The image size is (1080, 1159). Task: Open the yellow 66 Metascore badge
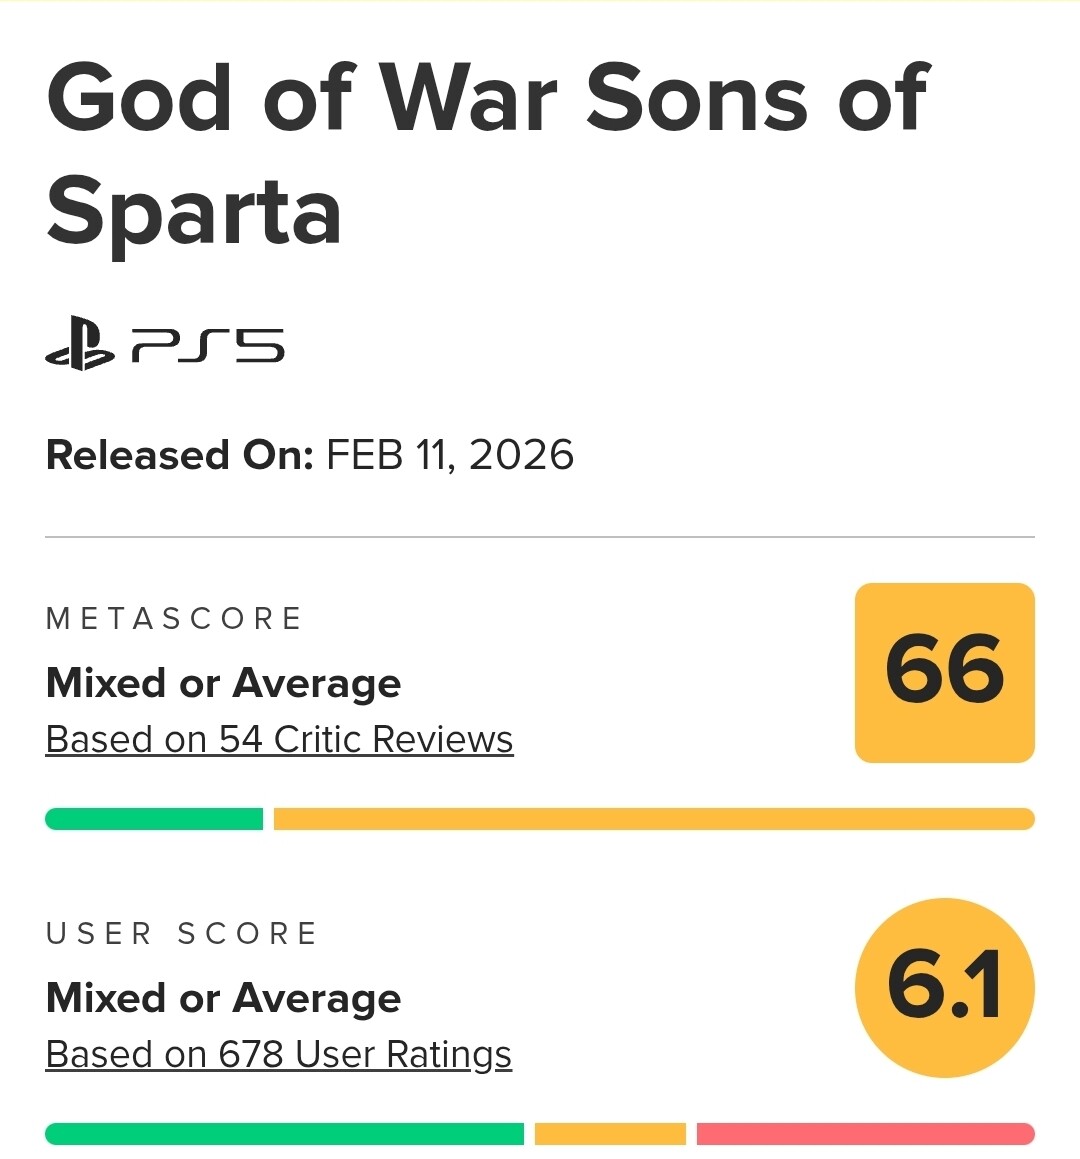944,672
